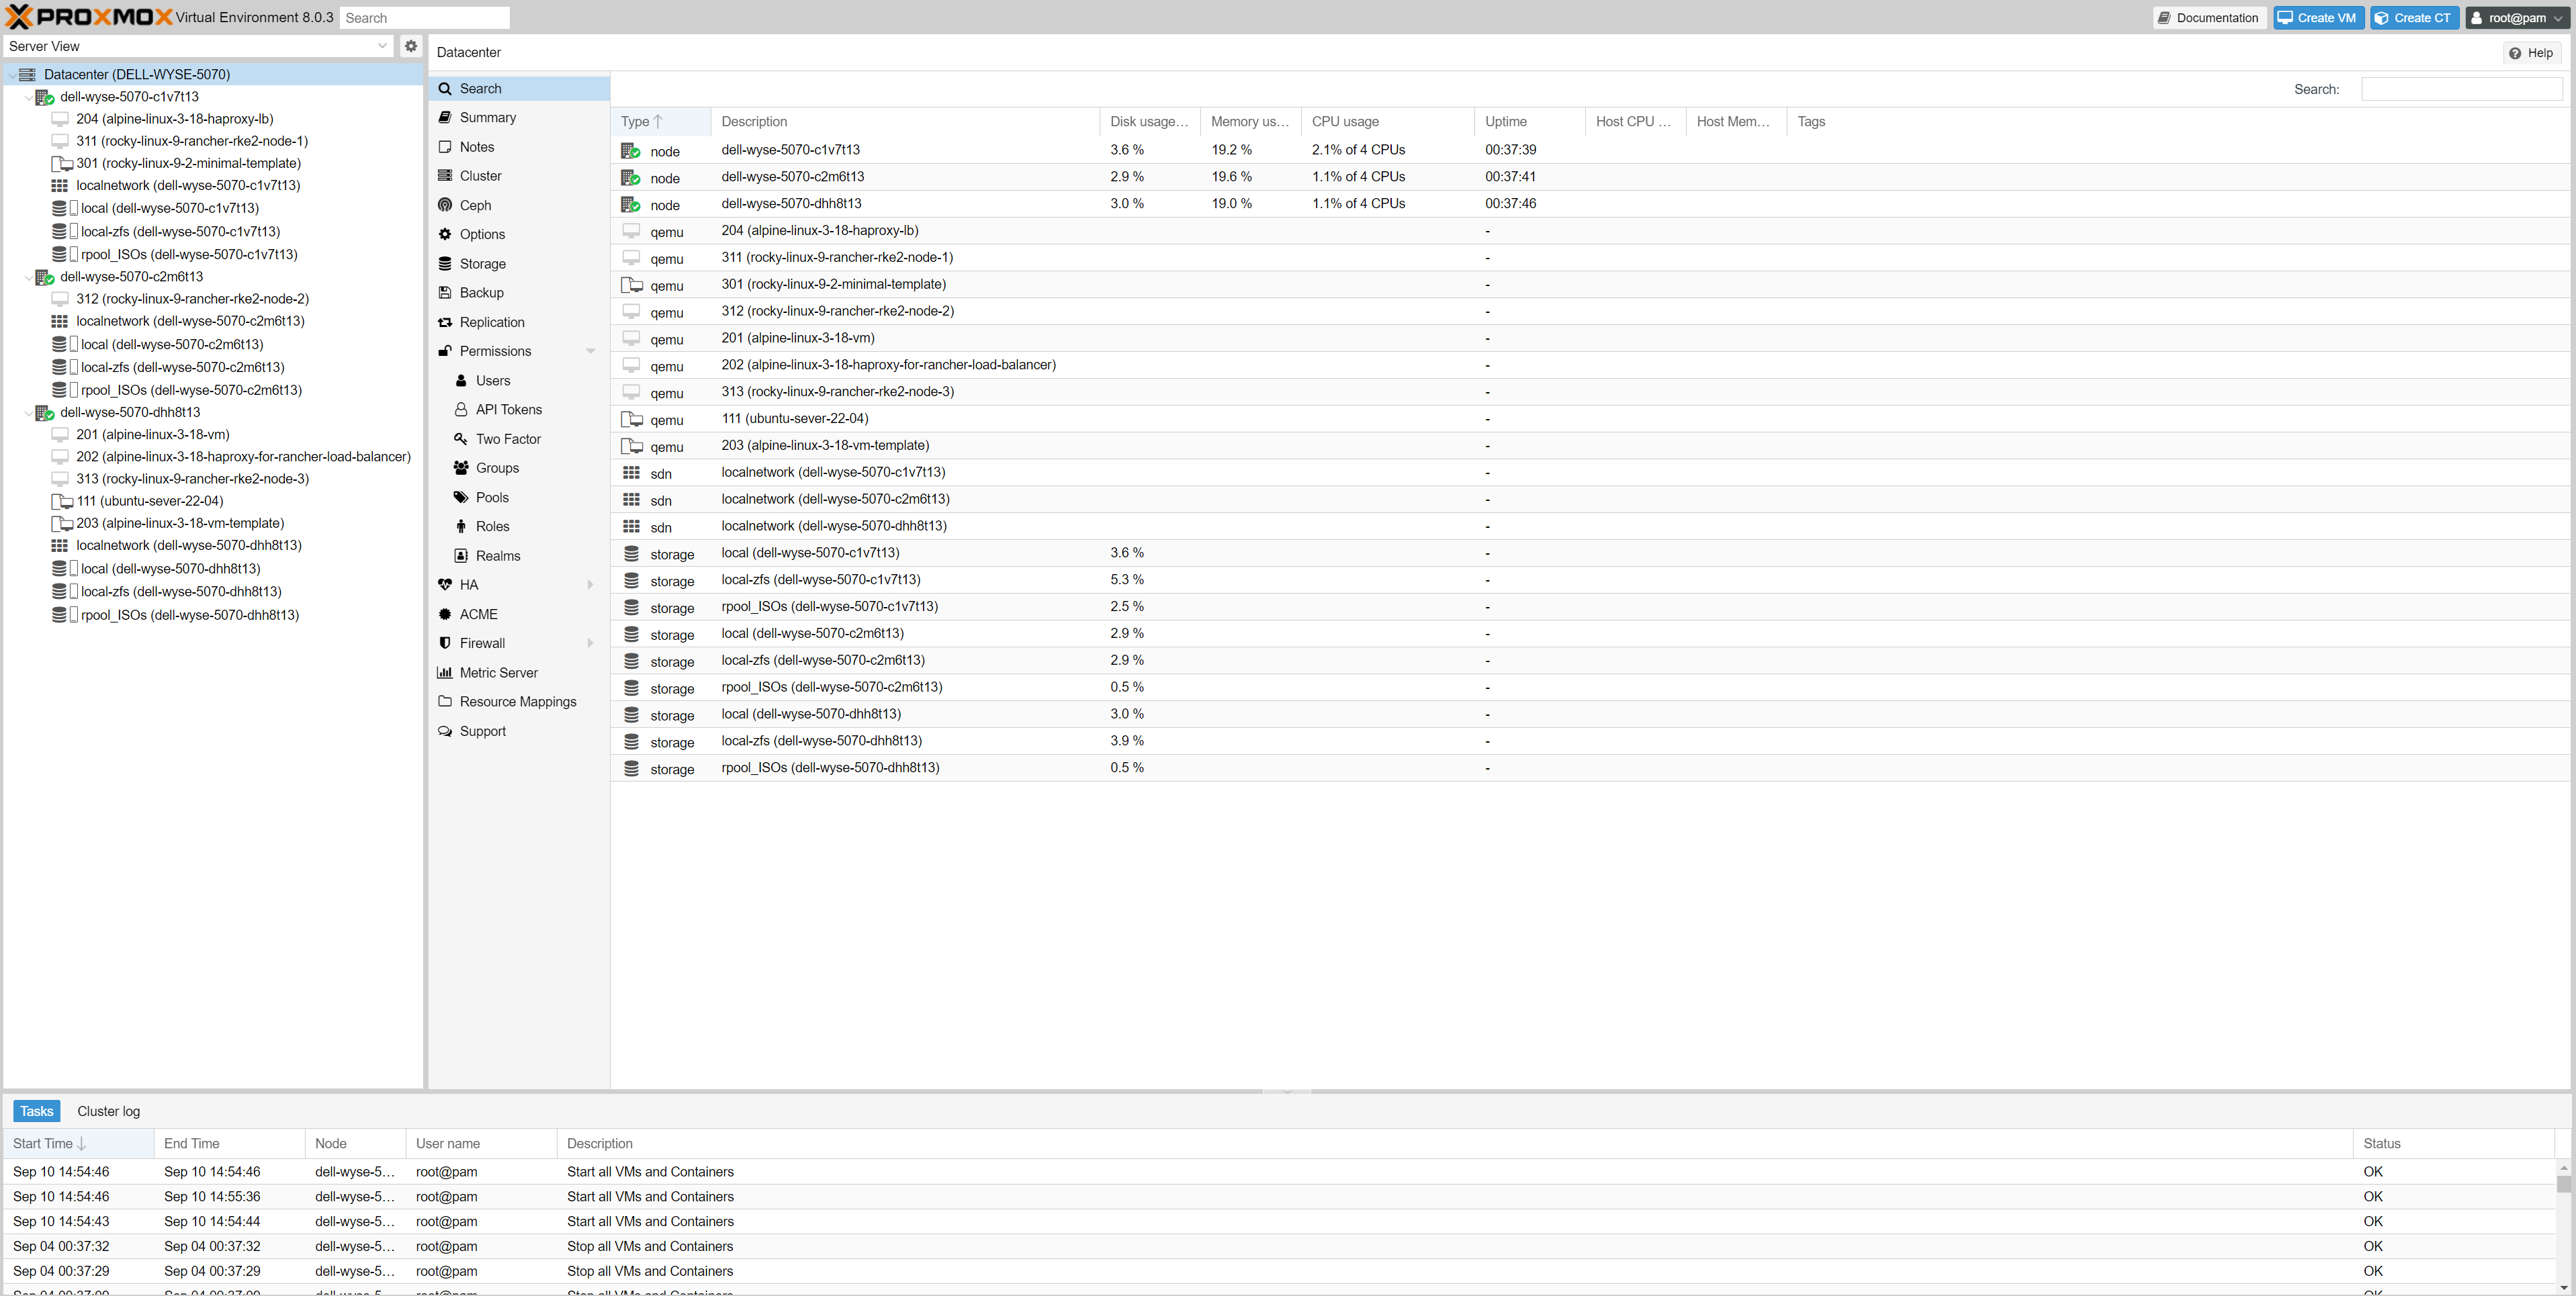This screenshot has width=2576, height=1296.
Task: Expand the HA submenu arrow
Action: (x=590, y=585)
